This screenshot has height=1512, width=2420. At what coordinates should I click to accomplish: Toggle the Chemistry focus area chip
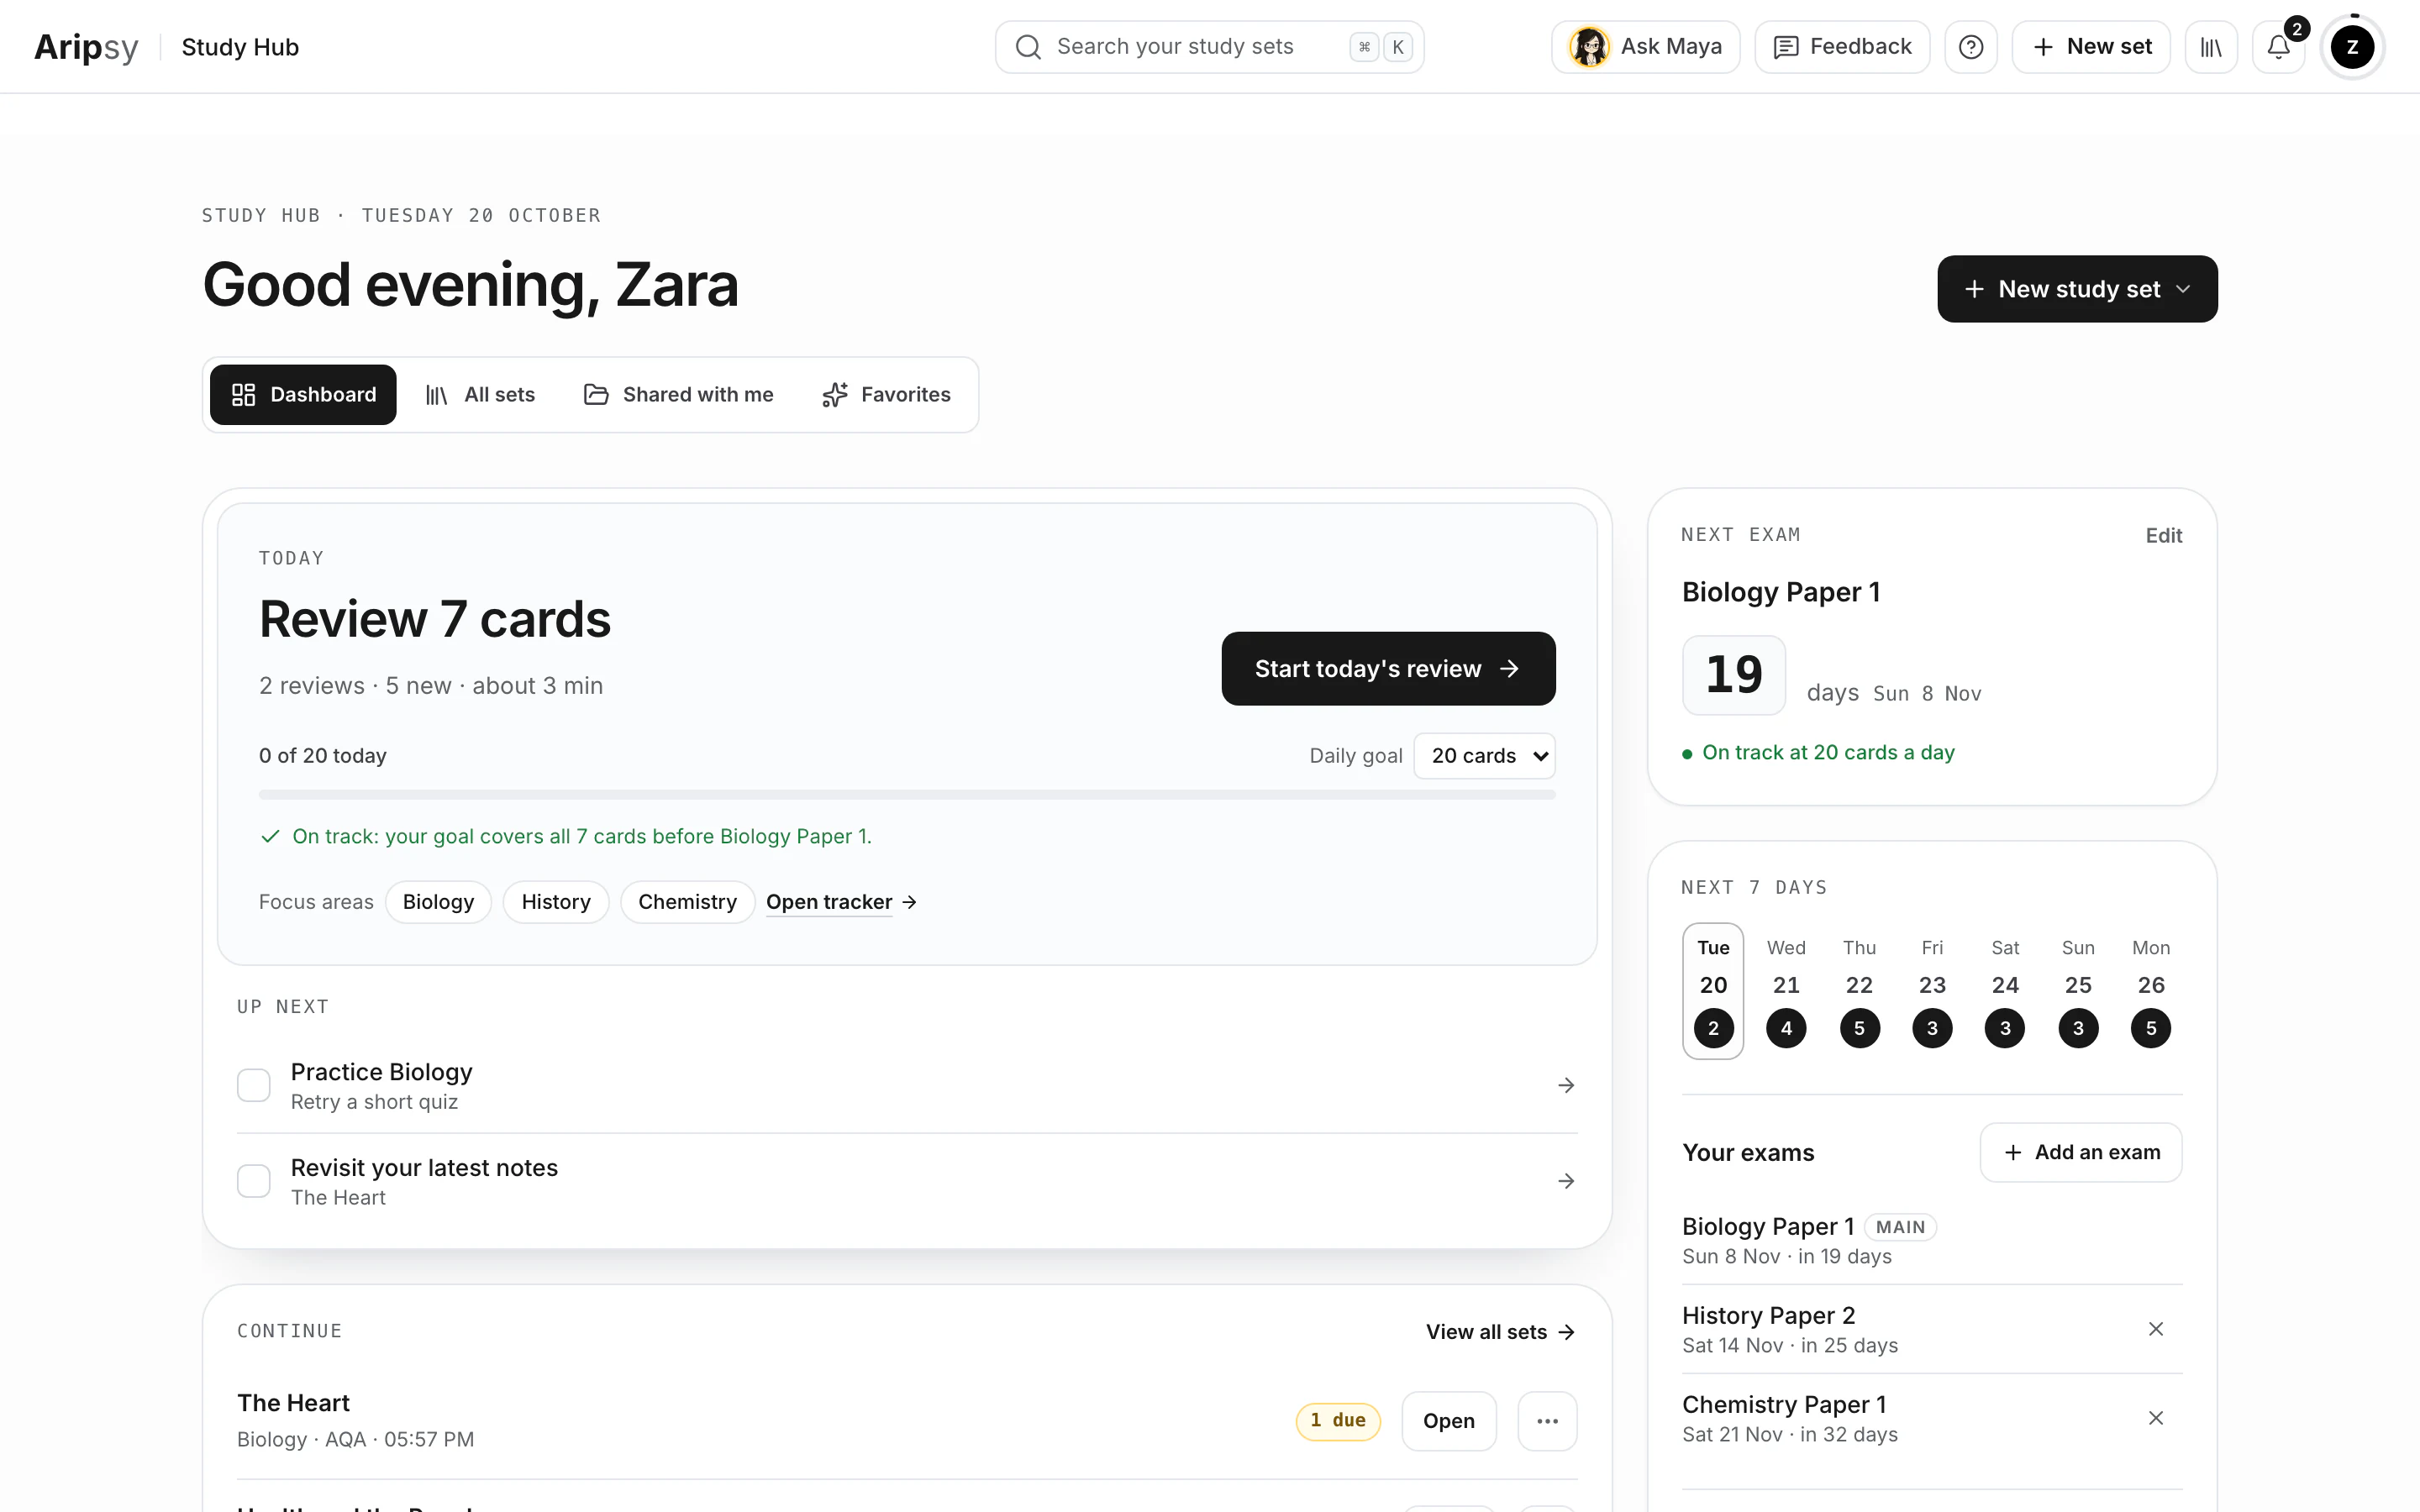coord(687,902)
